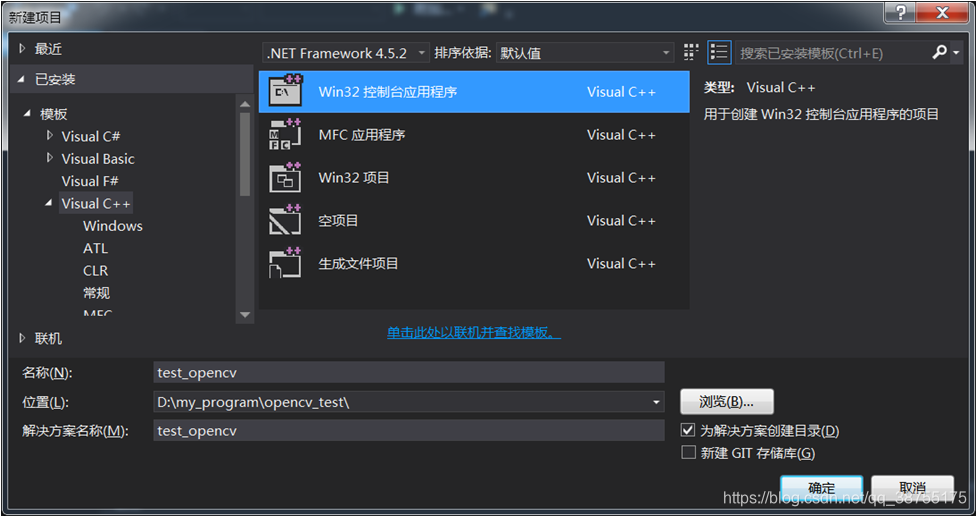Select 常规 under Visual C++
The height and width of the screenshot is (517, 977).
(97, 293)
